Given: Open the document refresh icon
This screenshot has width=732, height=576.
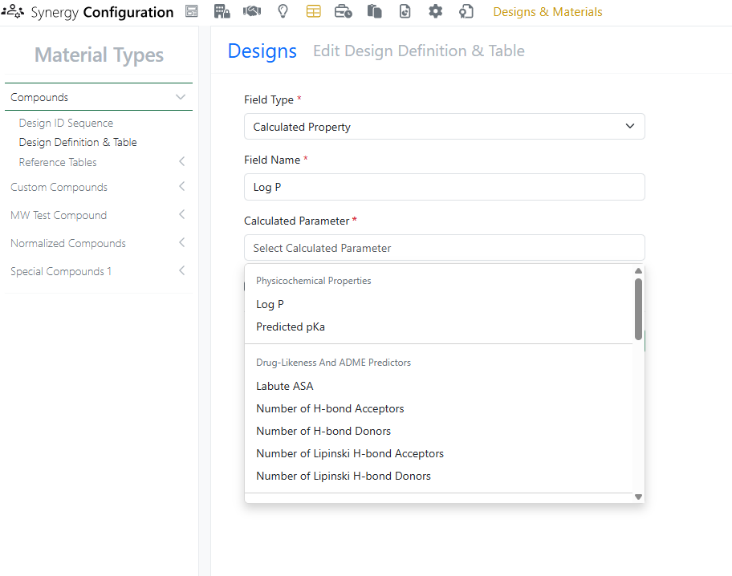Looking at the screenshot, I should (x=405, y=11).
